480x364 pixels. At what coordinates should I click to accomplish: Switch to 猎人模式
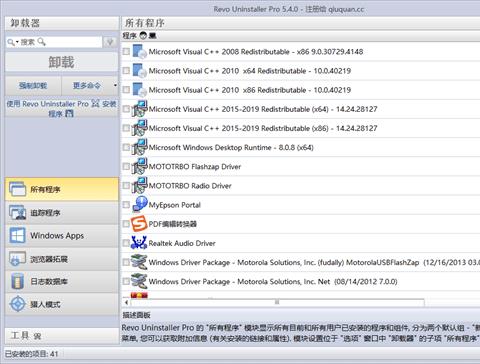pos(62,304)
